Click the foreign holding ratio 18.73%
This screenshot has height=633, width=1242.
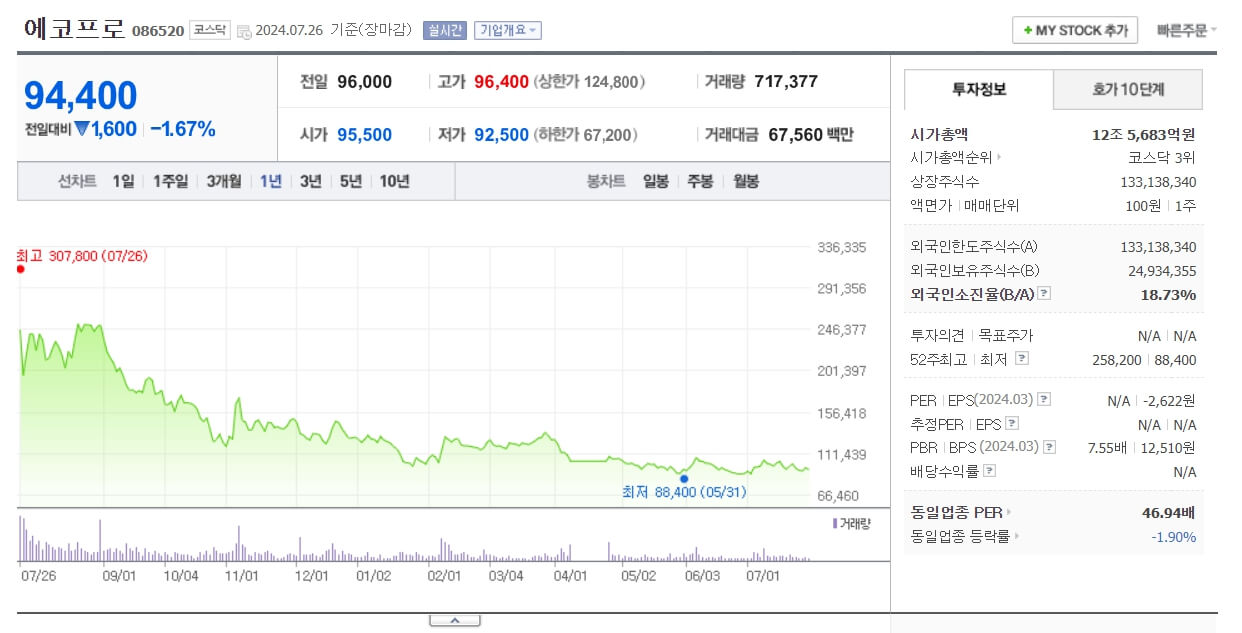click(x=1168, y=294)
